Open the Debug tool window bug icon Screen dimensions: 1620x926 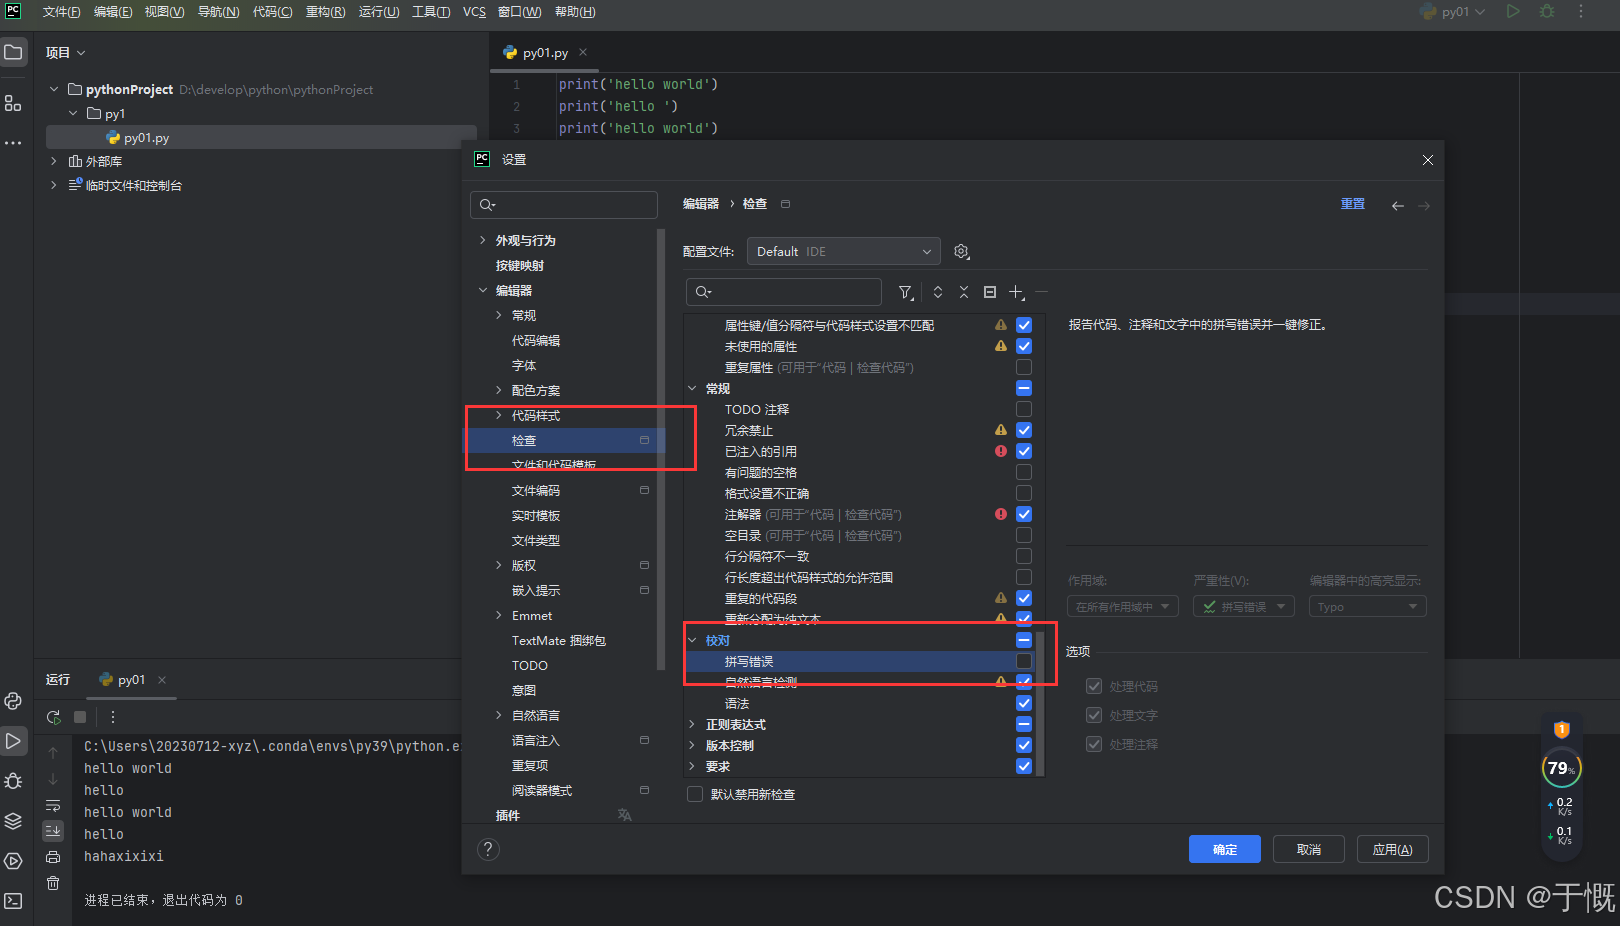coord(13,781)
